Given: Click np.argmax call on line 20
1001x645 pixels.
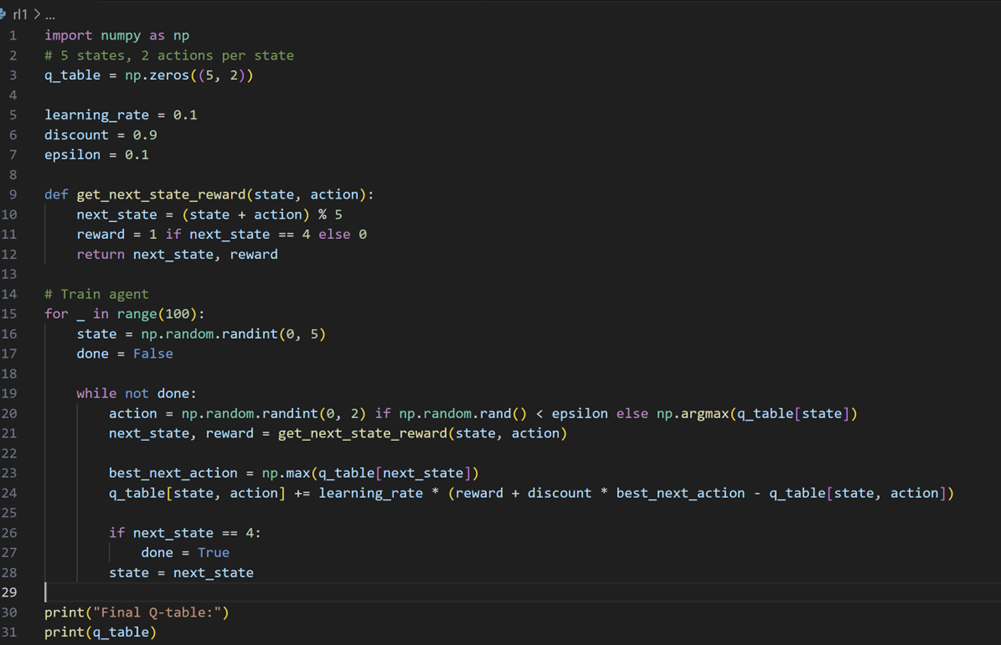Looking at the screenshot, I should (x=756, y=413).
